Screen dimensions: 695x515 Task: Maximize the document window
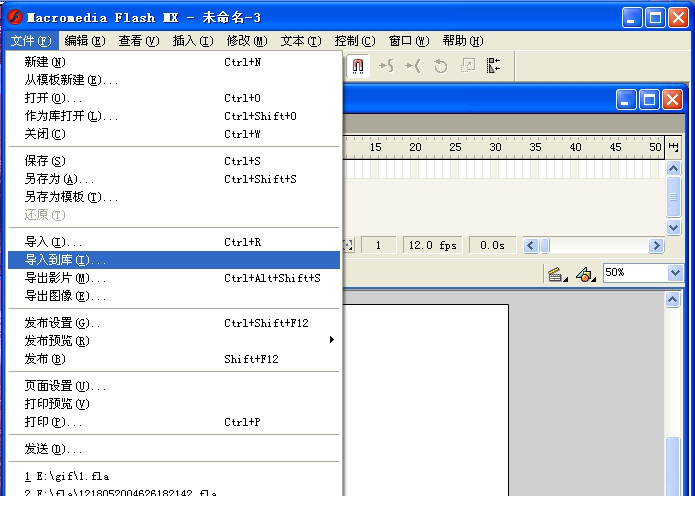[649, 100]
